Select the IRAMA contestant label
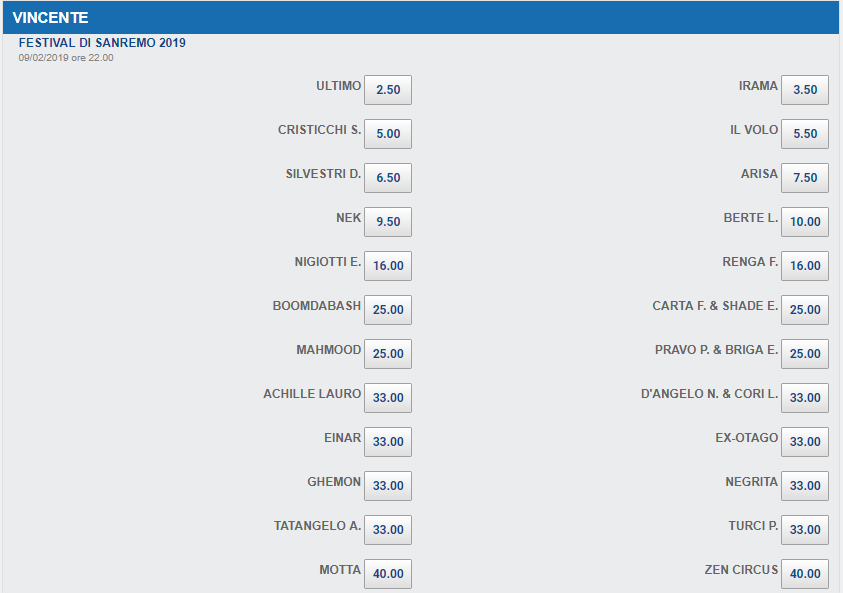The image size is (843, 593). click(x=758, y=86)
